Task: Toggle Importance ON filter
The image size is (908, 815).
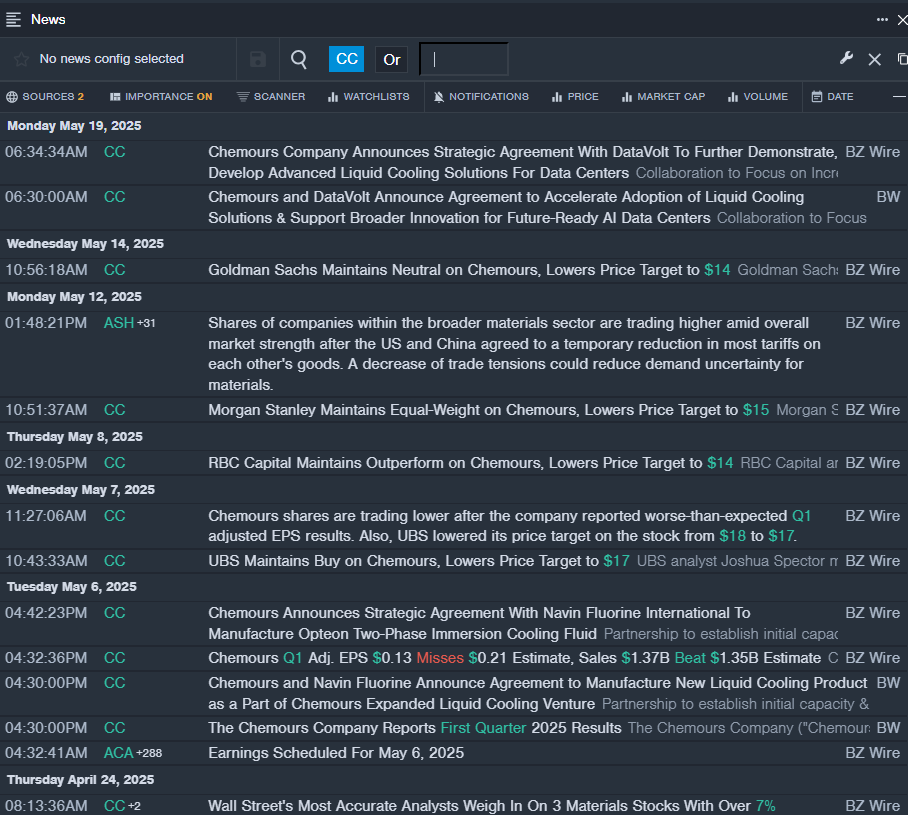Action: [161, 97]
